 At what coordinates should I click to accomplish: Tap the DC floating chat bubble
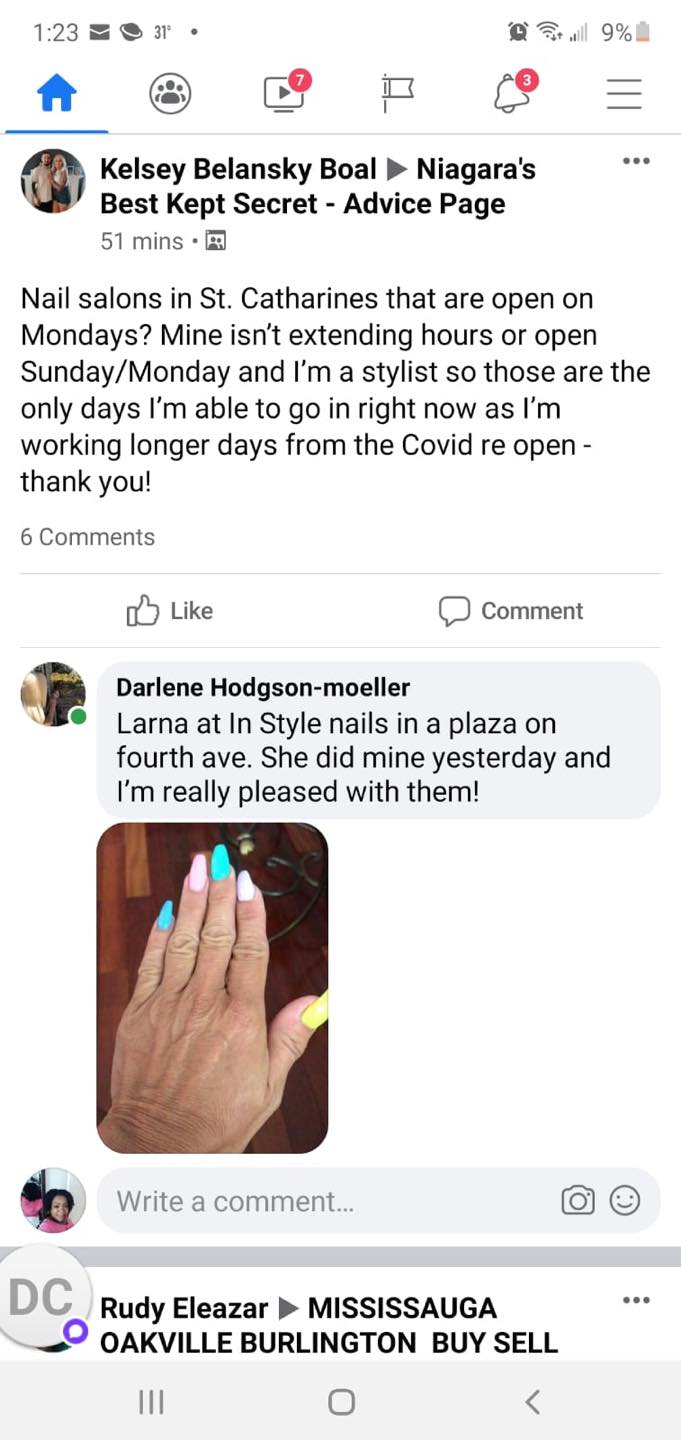click(42, 1298)
